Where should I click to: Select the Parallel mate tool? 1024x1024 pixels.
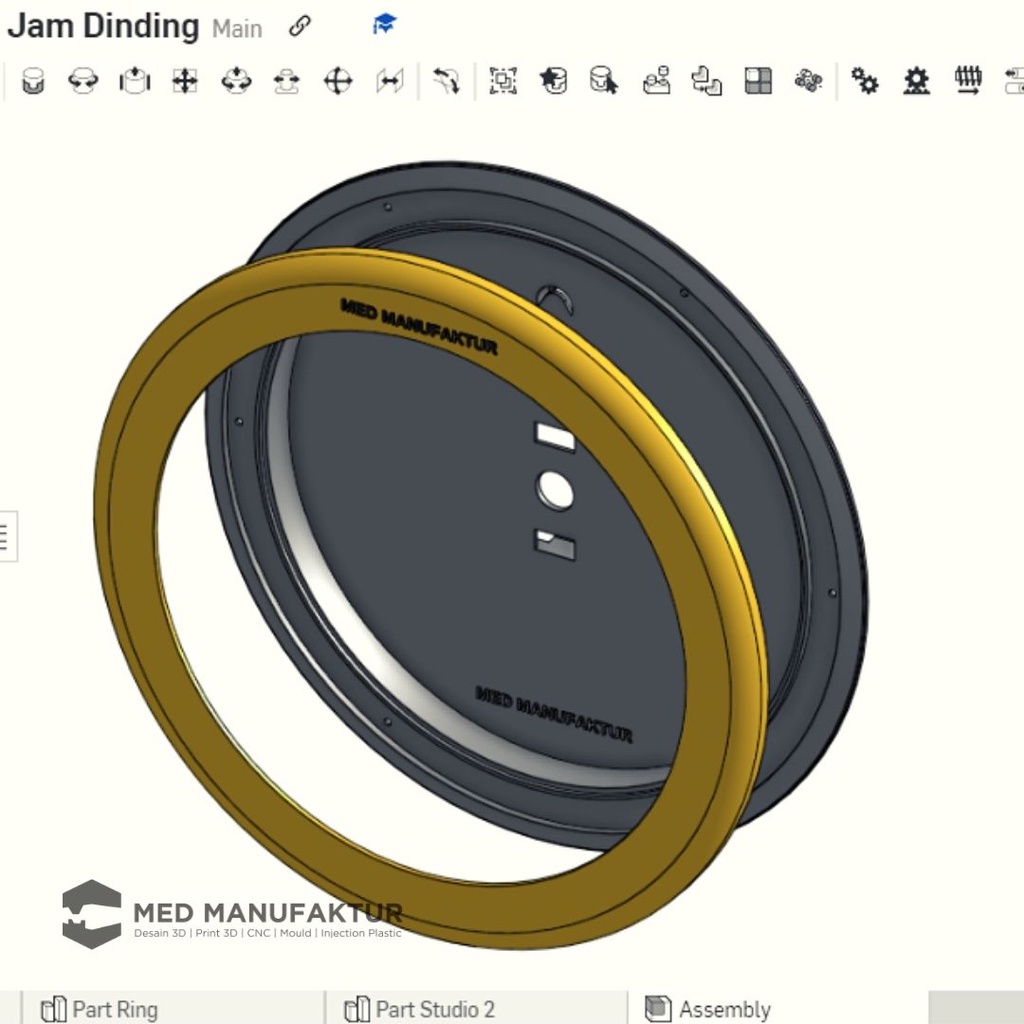pos(390,82)
